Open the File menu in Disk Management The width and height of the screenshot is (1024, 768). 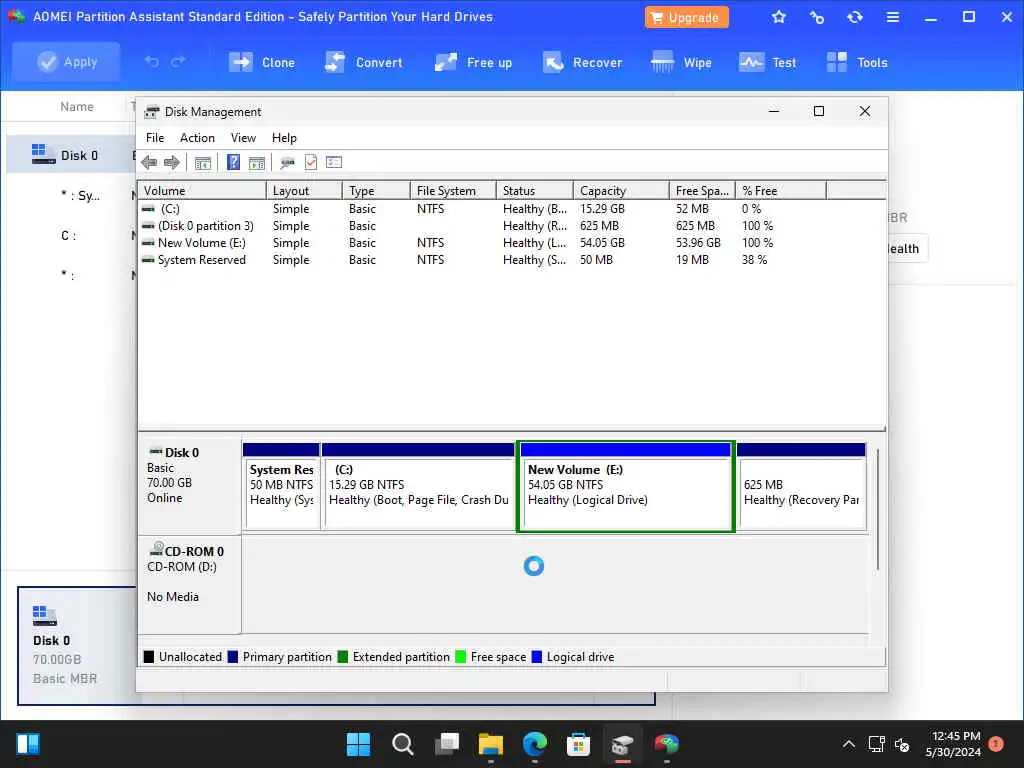click(155, 138)
